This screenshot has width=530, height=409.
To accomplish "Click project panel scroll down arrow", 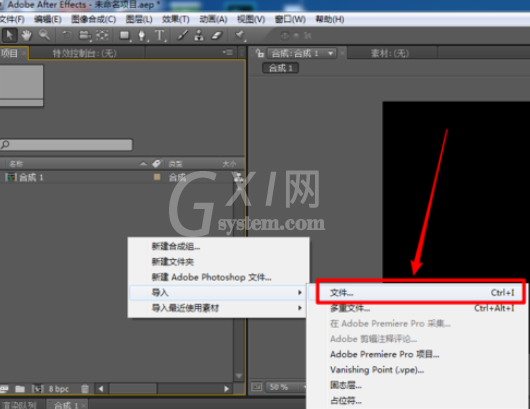I will point(239,376).
